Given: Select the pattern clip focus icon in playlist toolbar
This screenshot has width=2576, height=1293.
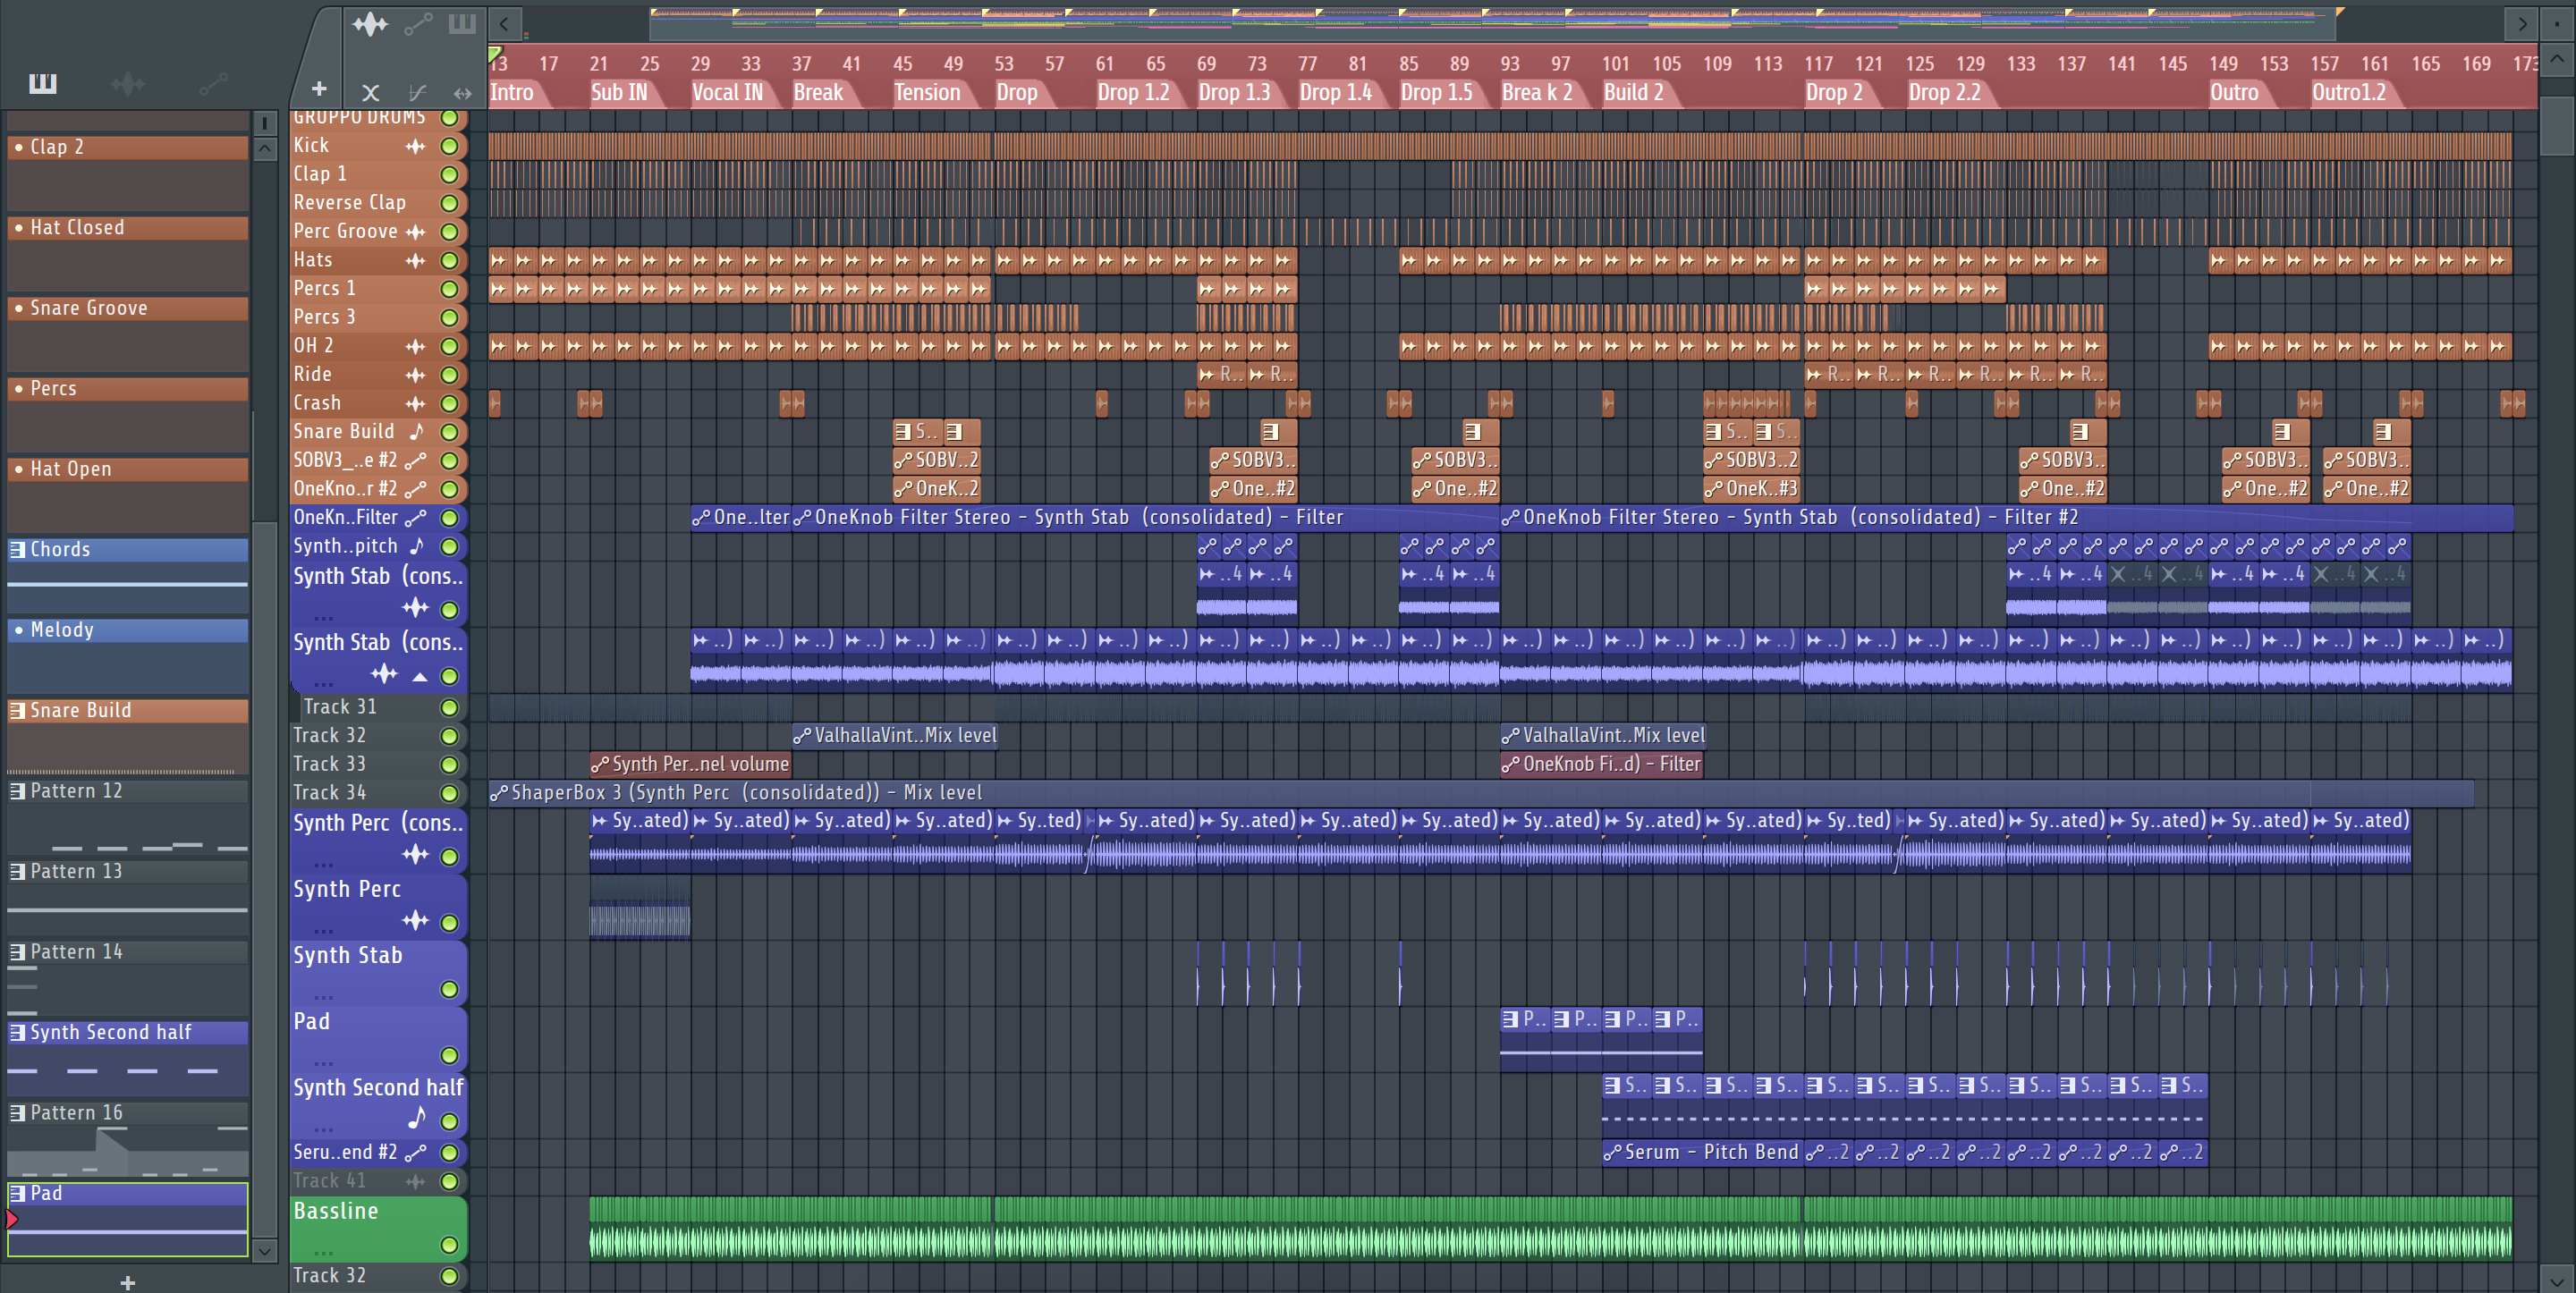Looking at the screenshot, I should coord(462,24).
